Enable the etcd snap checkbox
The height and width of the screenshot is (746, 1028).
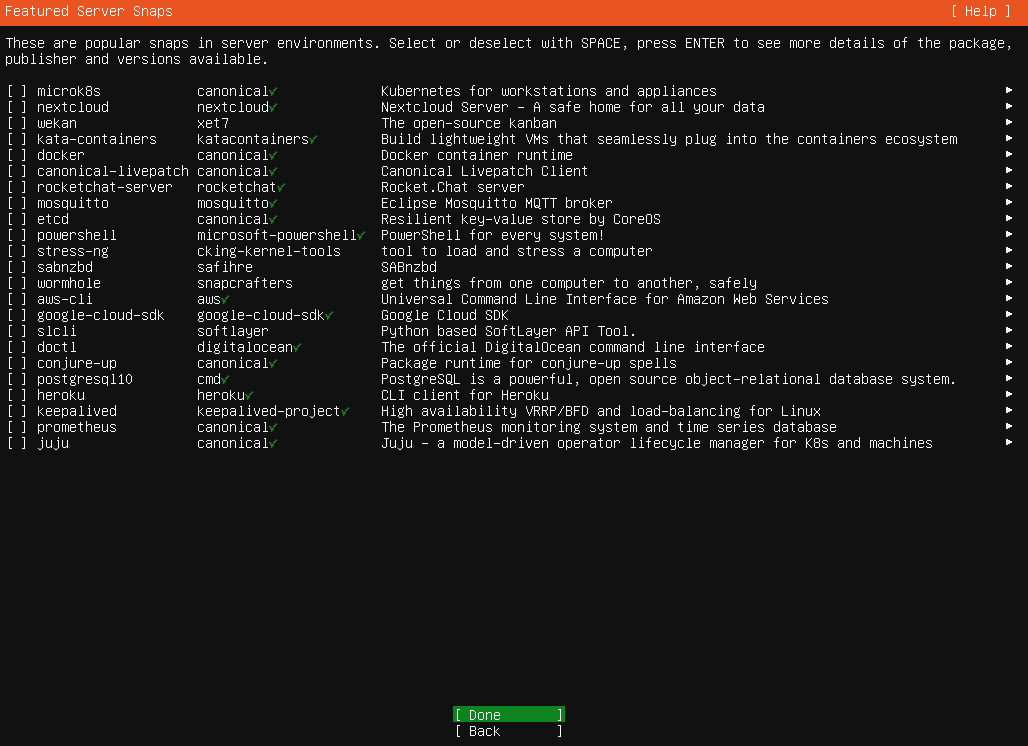17,219
